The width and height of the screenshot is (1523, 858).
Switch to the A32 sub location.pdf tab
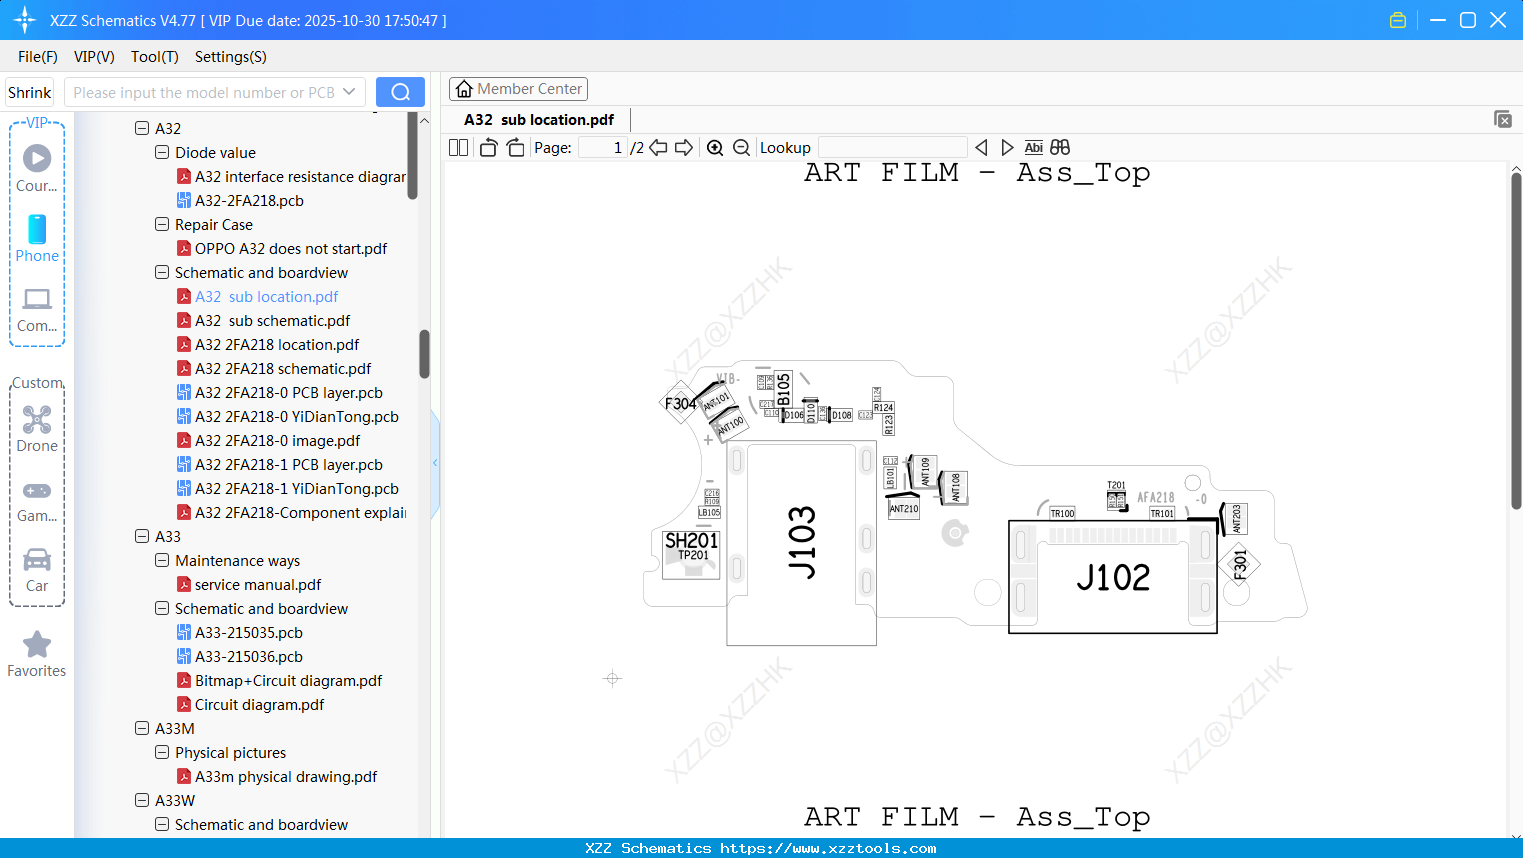pyautogui.click(x=537, y=119)
